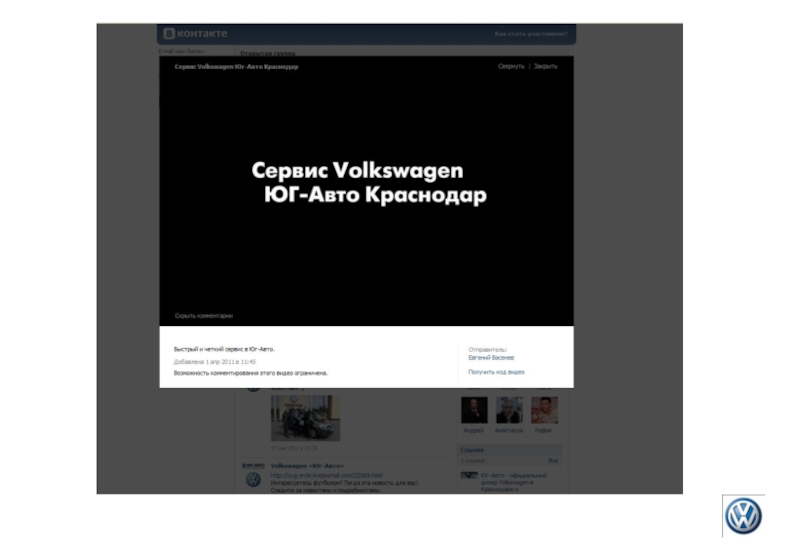Click the name Андрей under the avatar
Image resolution: width=800 pixels, height=554 pixels.
point(473,431)
